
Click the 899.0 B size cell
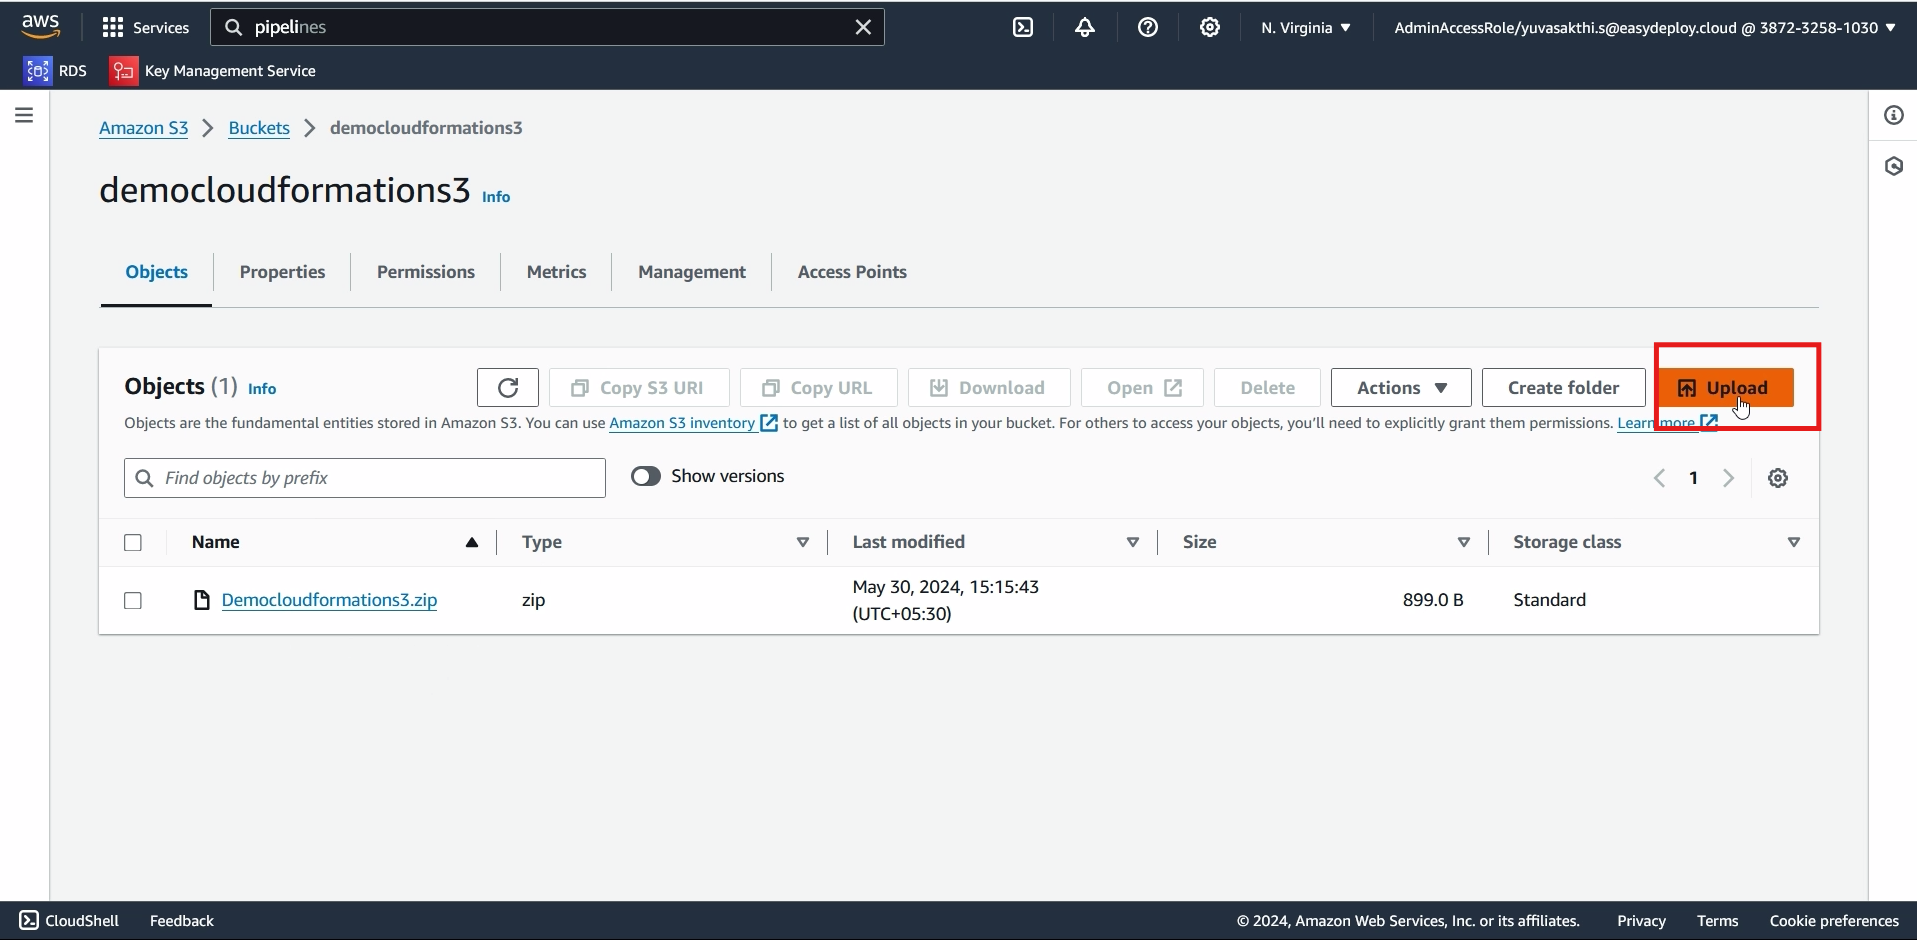[x=1433, y=600]
